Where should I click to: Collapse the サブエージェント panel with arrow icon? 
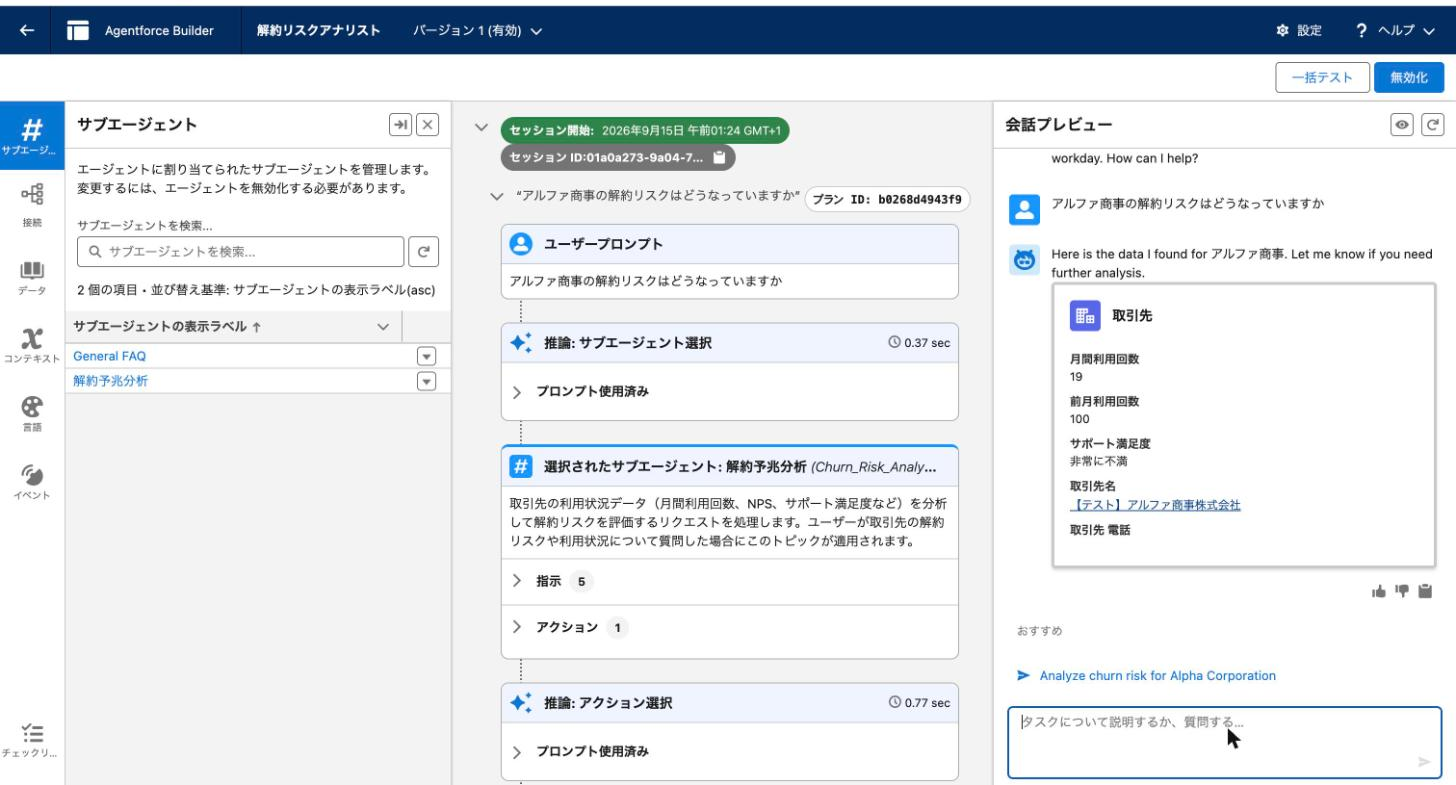point(400,124)
